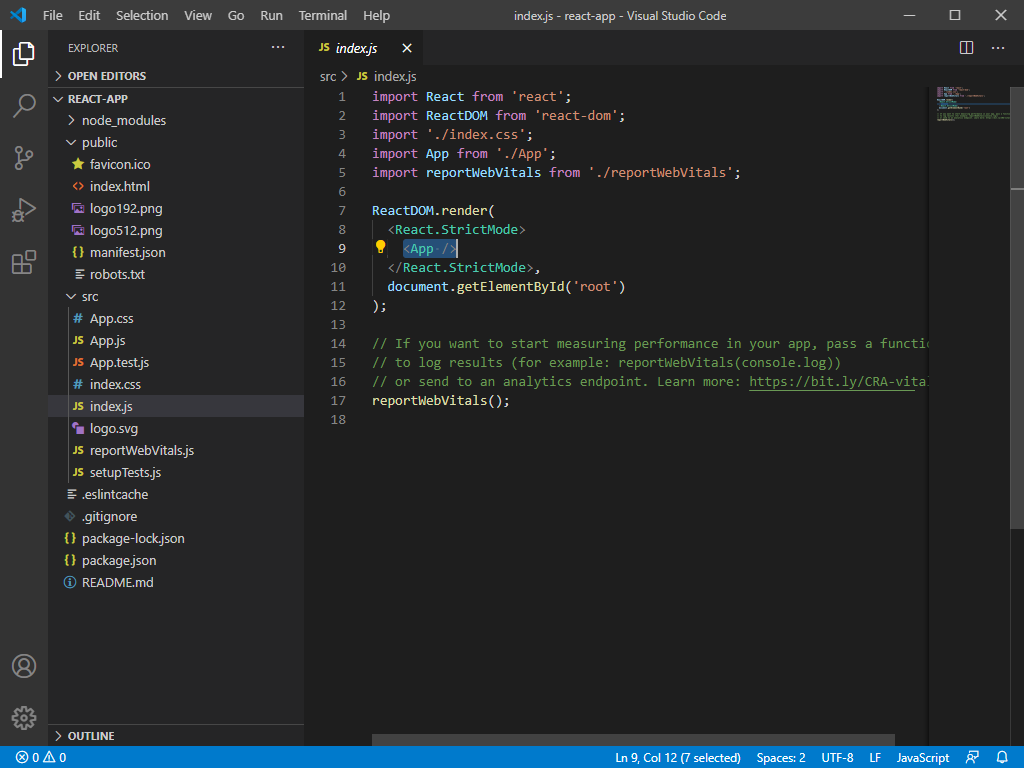This screenshot has height=768, width=1024.
Task: Follow the bit.ly/CRA-vitals link in comment
Action: pos(839,381)
